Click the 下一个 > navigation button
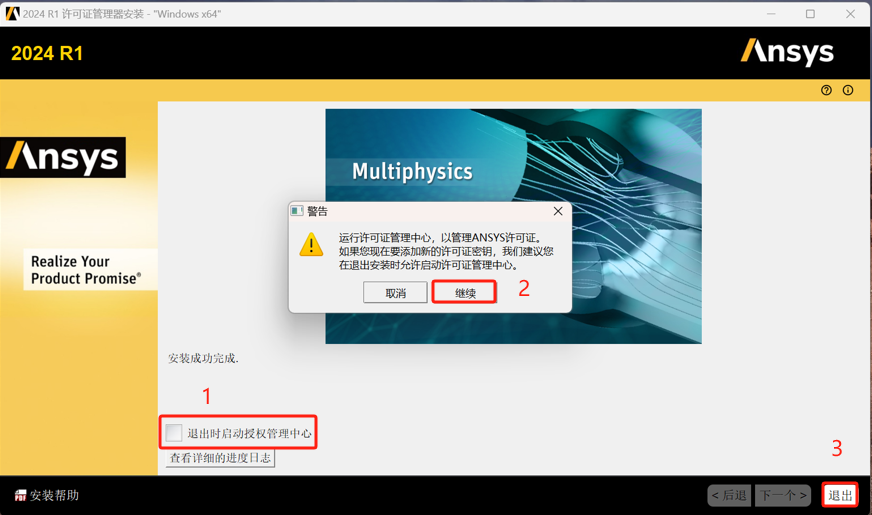 tap(783, 495)
